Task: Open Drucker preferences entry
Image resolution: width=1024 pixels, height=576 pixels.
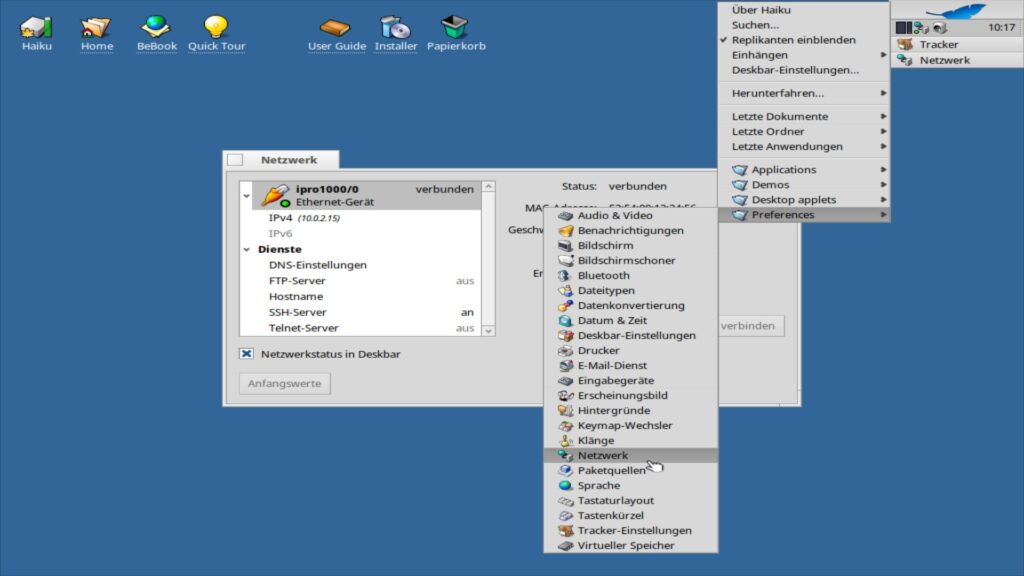Action: point(631,351)
